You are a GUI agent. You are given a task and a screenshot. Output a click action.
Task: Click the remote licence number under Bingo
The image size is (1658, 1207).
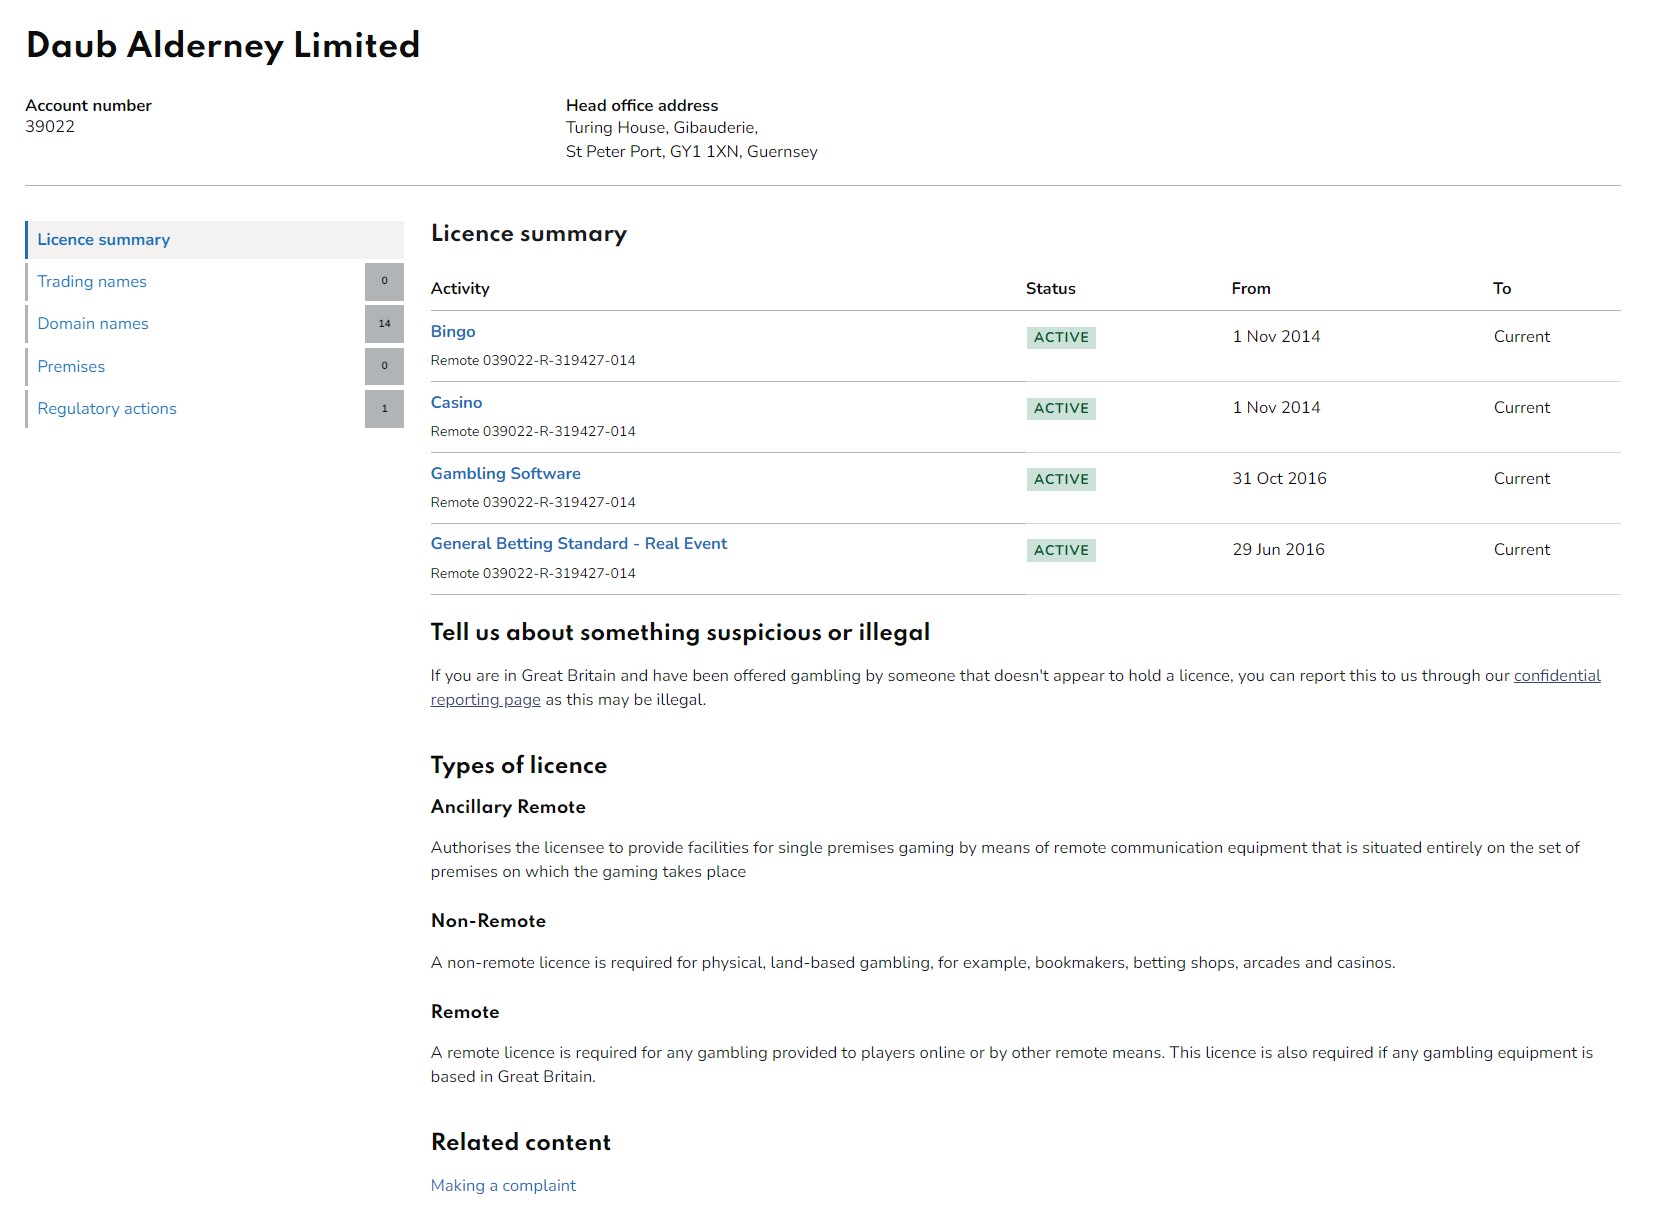pos(533,361)
